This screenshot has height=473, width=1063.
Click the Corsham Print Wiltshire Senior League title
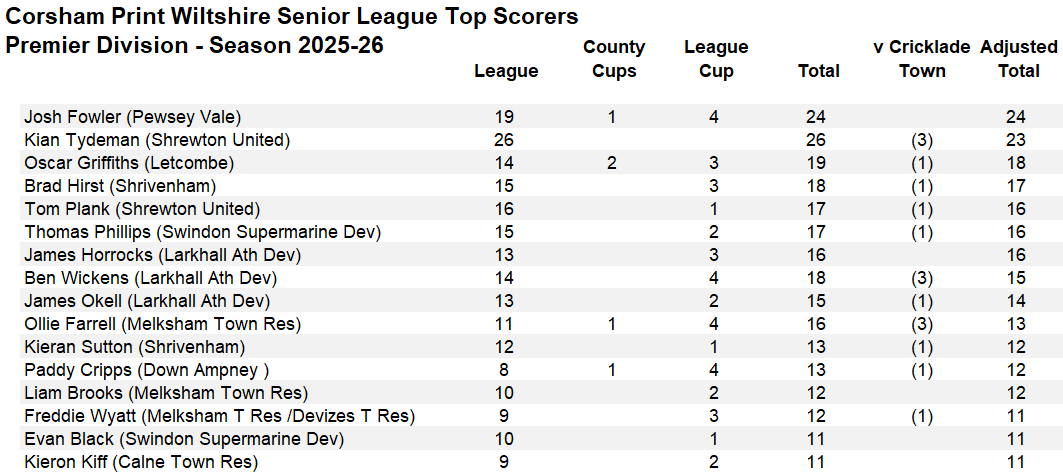click(x=292, y=17)
